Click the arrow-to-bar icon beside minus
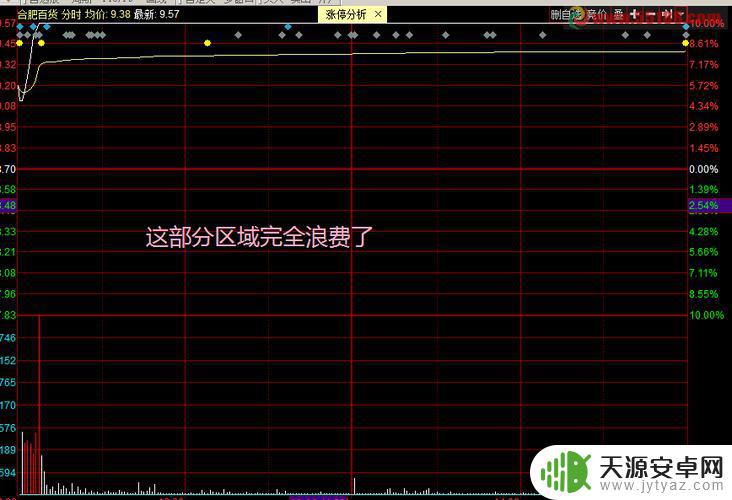The image size is (732, 500). pos(667,15)
